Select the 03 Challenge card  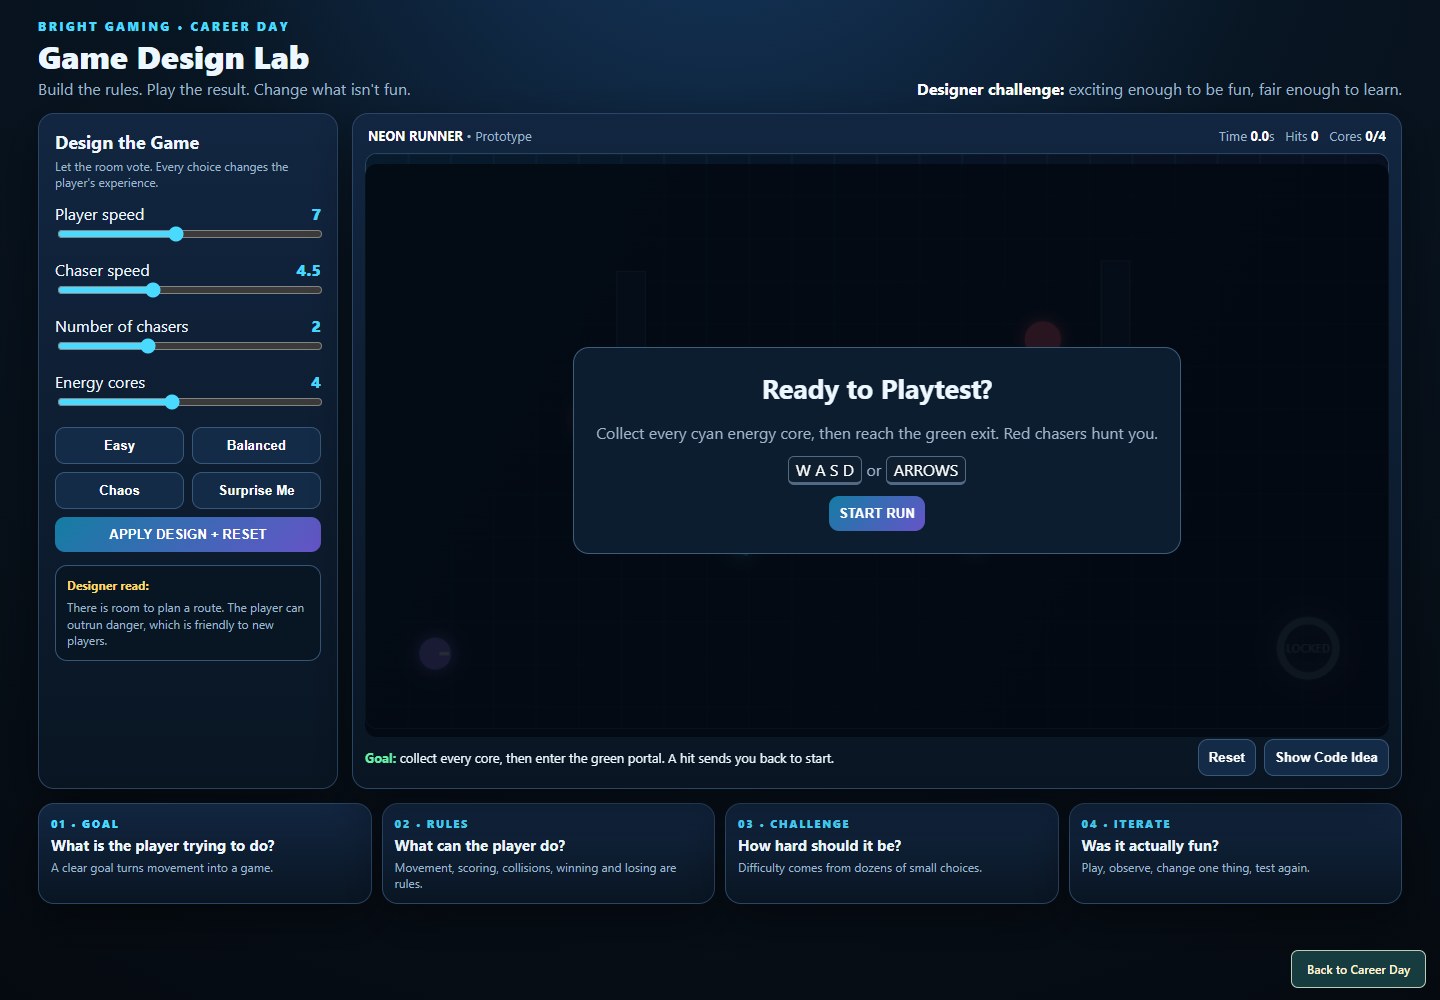891,853
